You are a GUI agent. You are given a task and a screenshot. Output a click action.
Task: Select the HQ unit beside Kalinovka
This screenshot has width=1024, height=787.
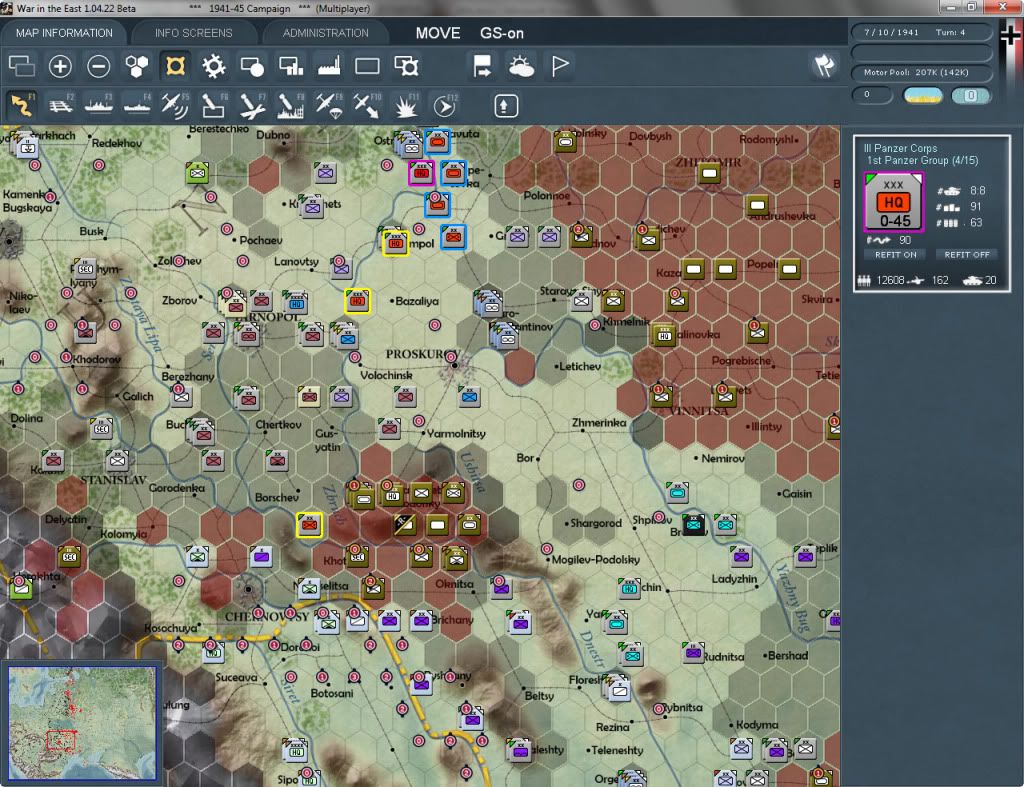pyautogui.click(x=664, y=335)
